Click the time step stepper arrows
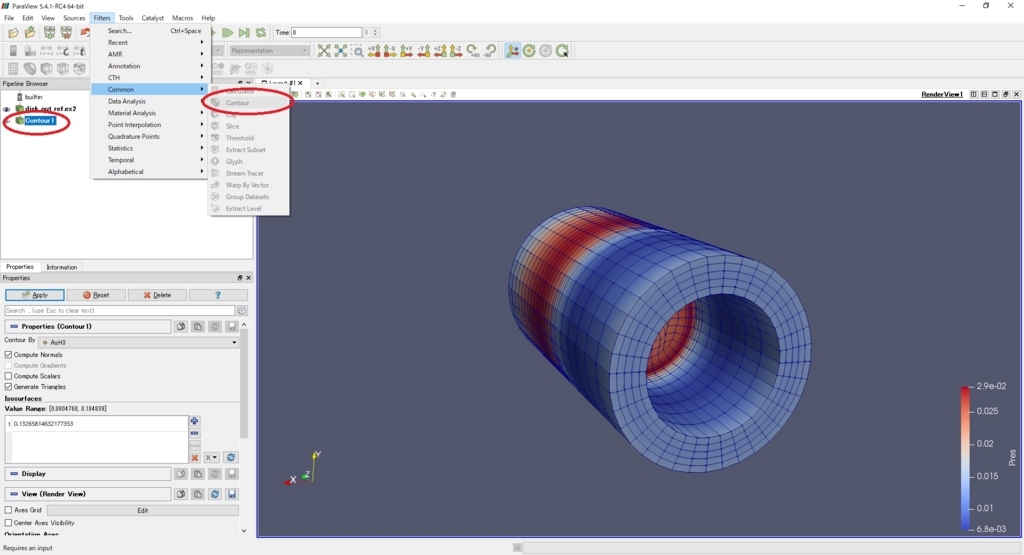1024x555 pixels. 375,33
